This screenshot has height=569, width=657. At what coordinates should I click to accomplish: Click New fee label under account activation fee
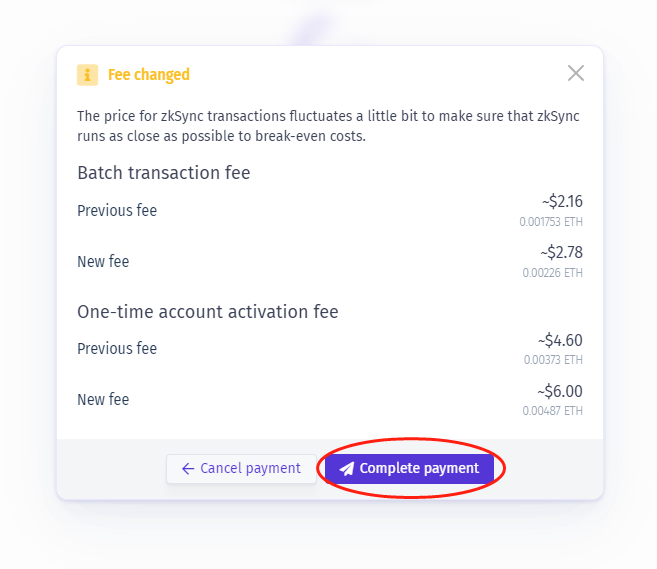(103, 400)
